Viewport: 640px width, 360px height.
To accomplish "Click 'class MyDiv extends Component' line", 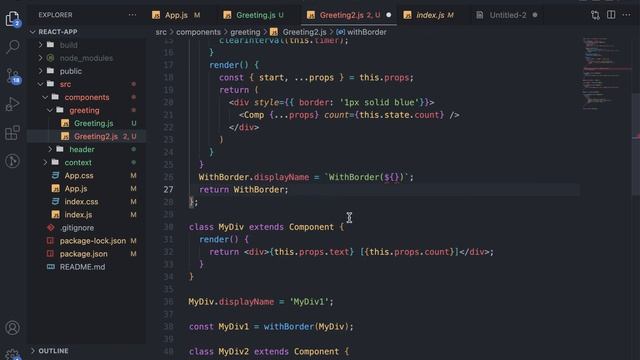I will click(267, 227).
